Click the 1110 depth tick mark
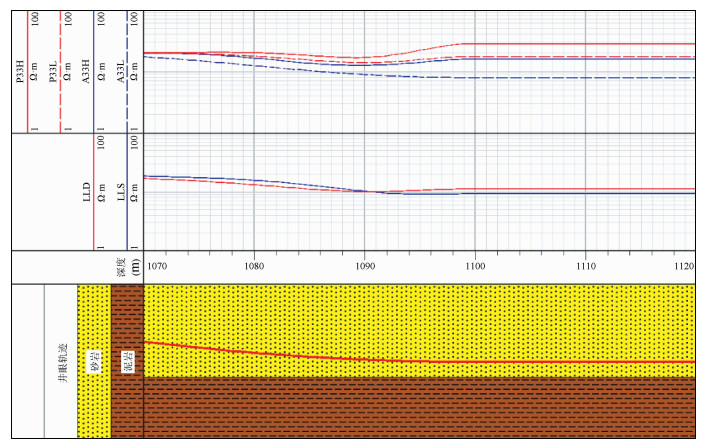This screenshot has width=708, height=446. click(x=585, y=267)
